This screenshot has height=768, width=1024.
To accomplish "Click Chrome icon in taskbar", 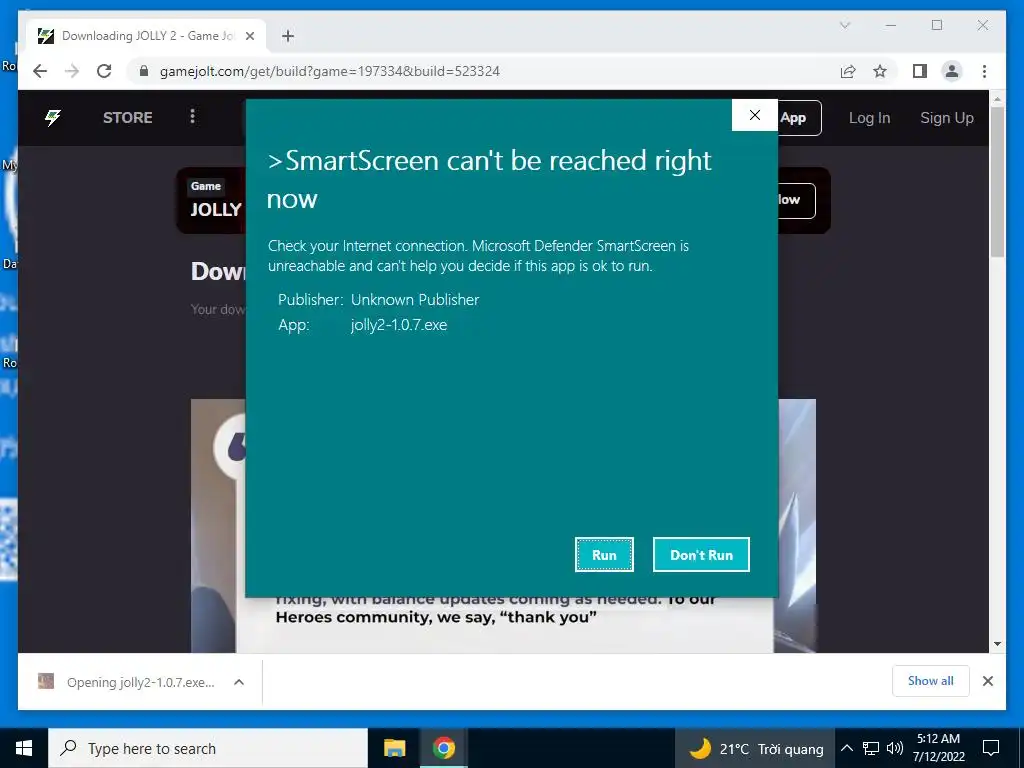I will pyautogui.click(x=443, y=748).
